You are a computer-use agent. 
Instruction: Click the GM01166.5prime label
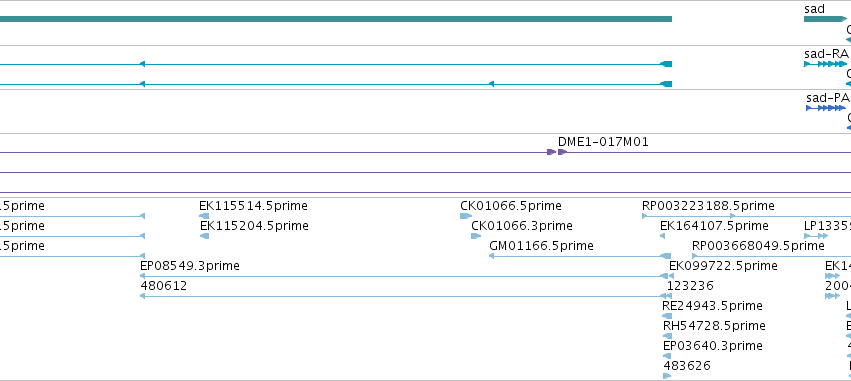pyautogui.click(x=541, y=246)
